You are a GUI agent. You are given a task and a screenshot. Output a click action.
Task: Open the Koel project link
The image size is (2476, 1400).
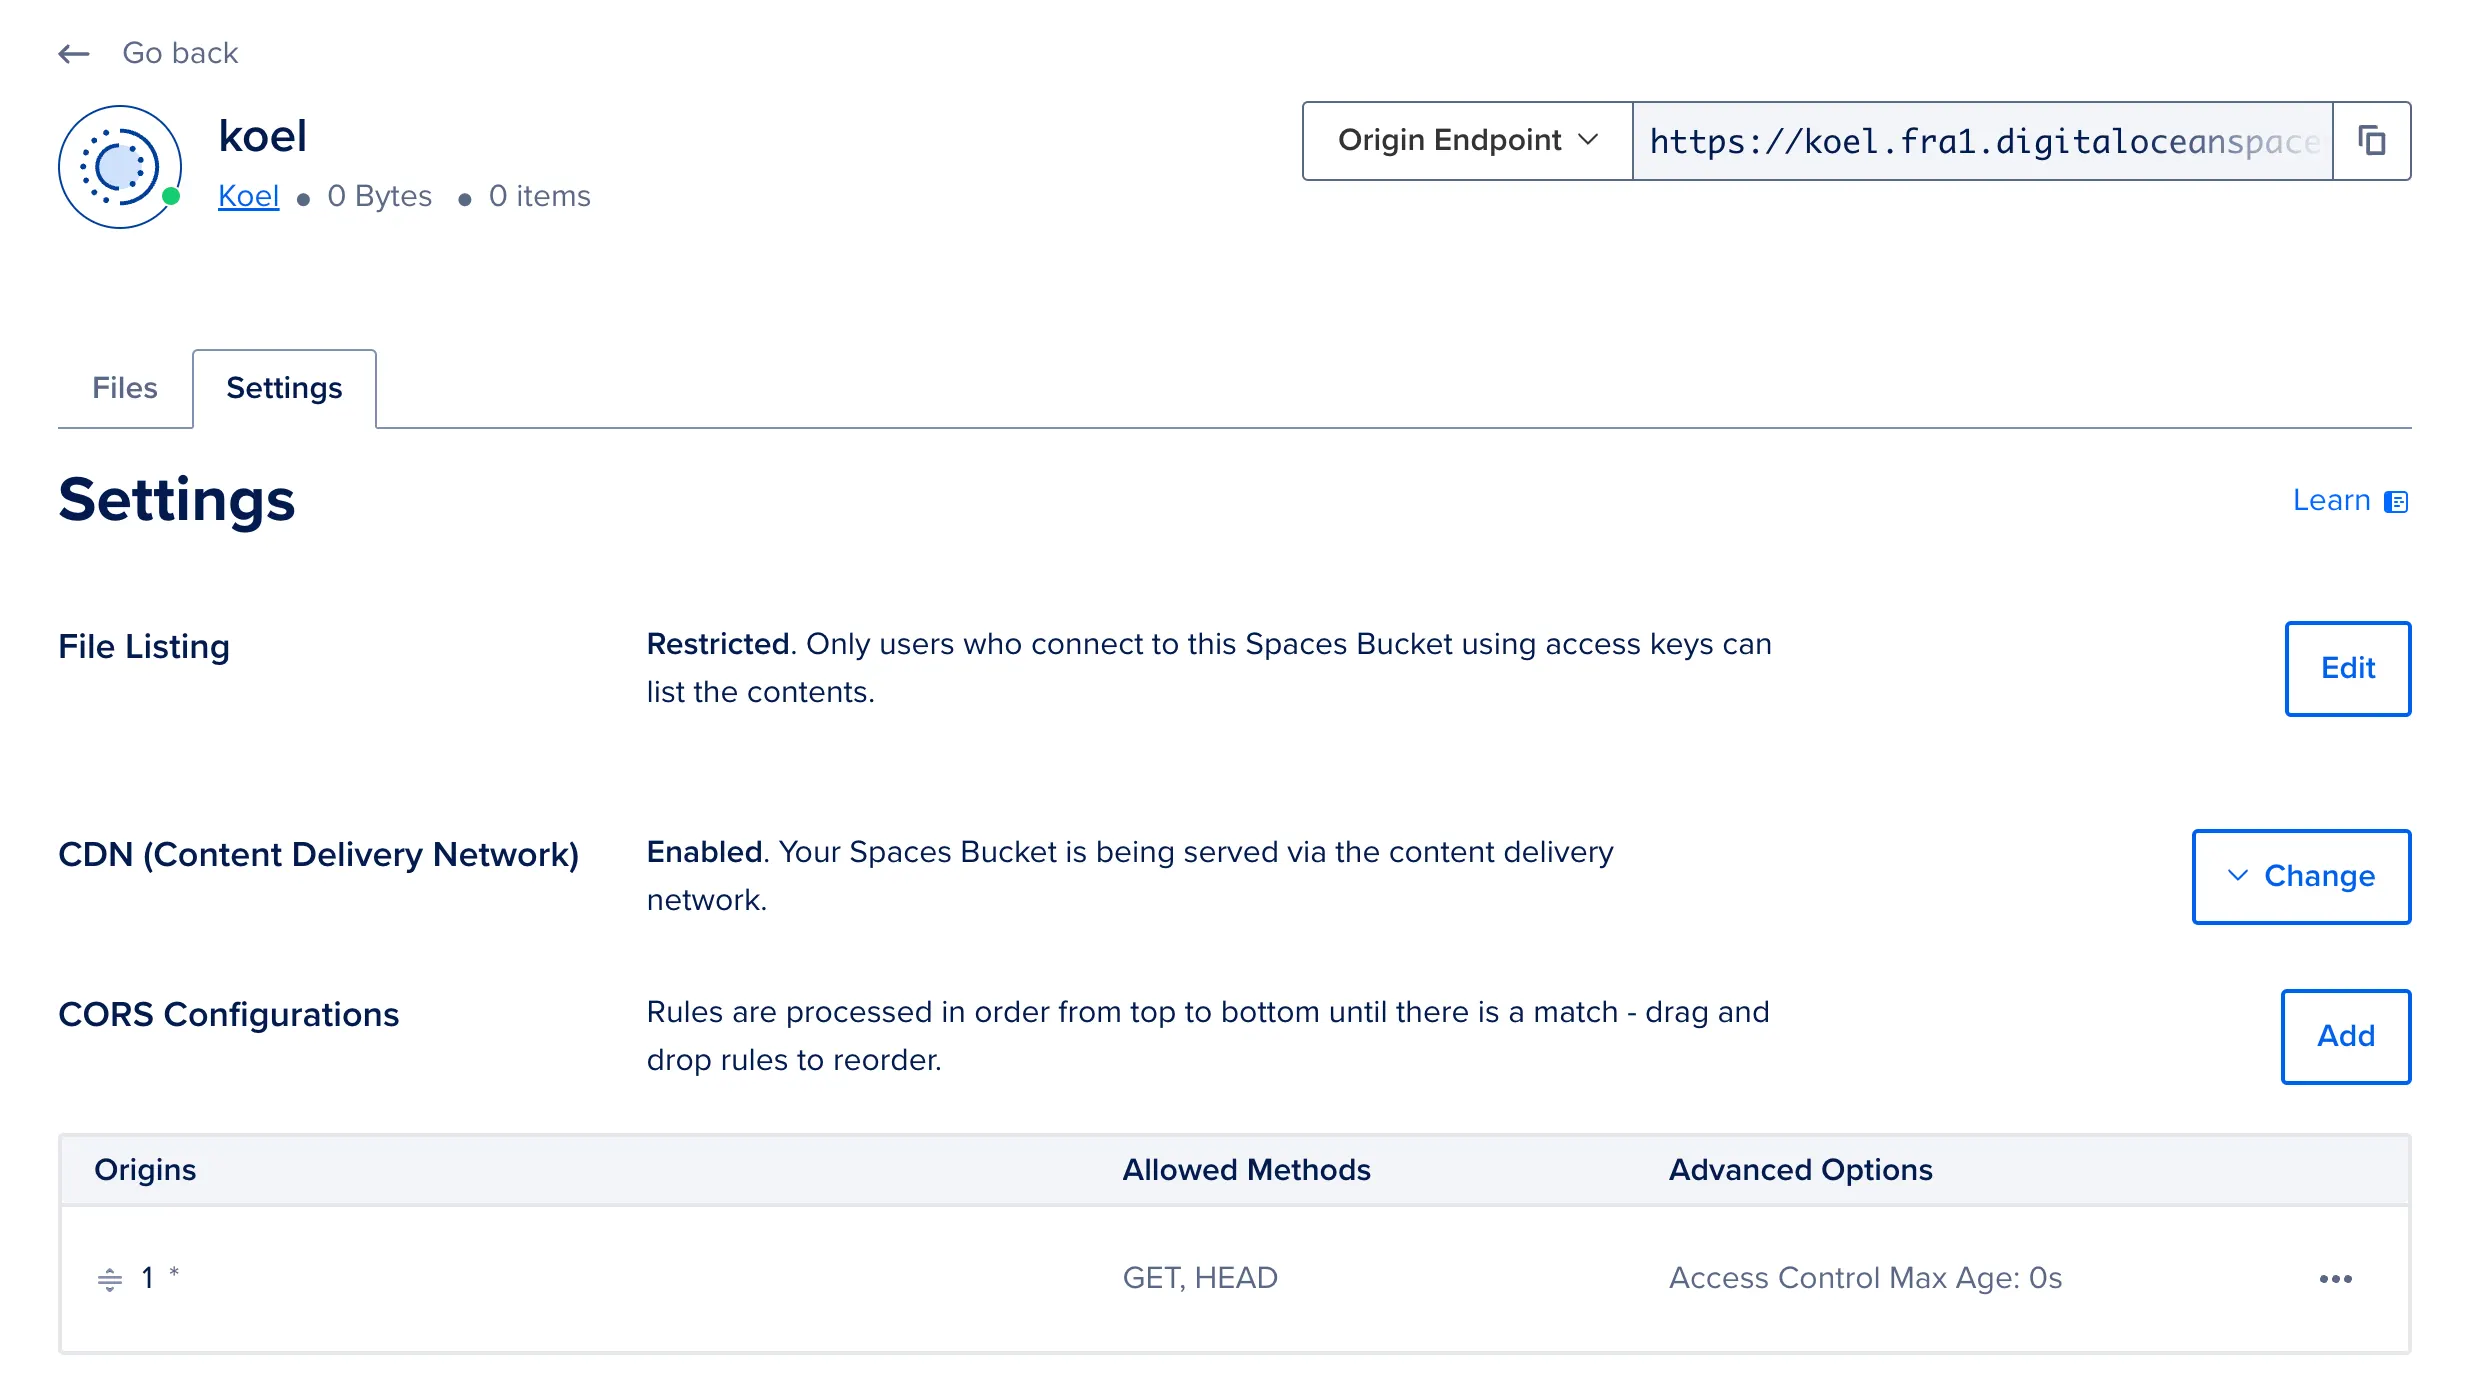click(x=248, y=196)
